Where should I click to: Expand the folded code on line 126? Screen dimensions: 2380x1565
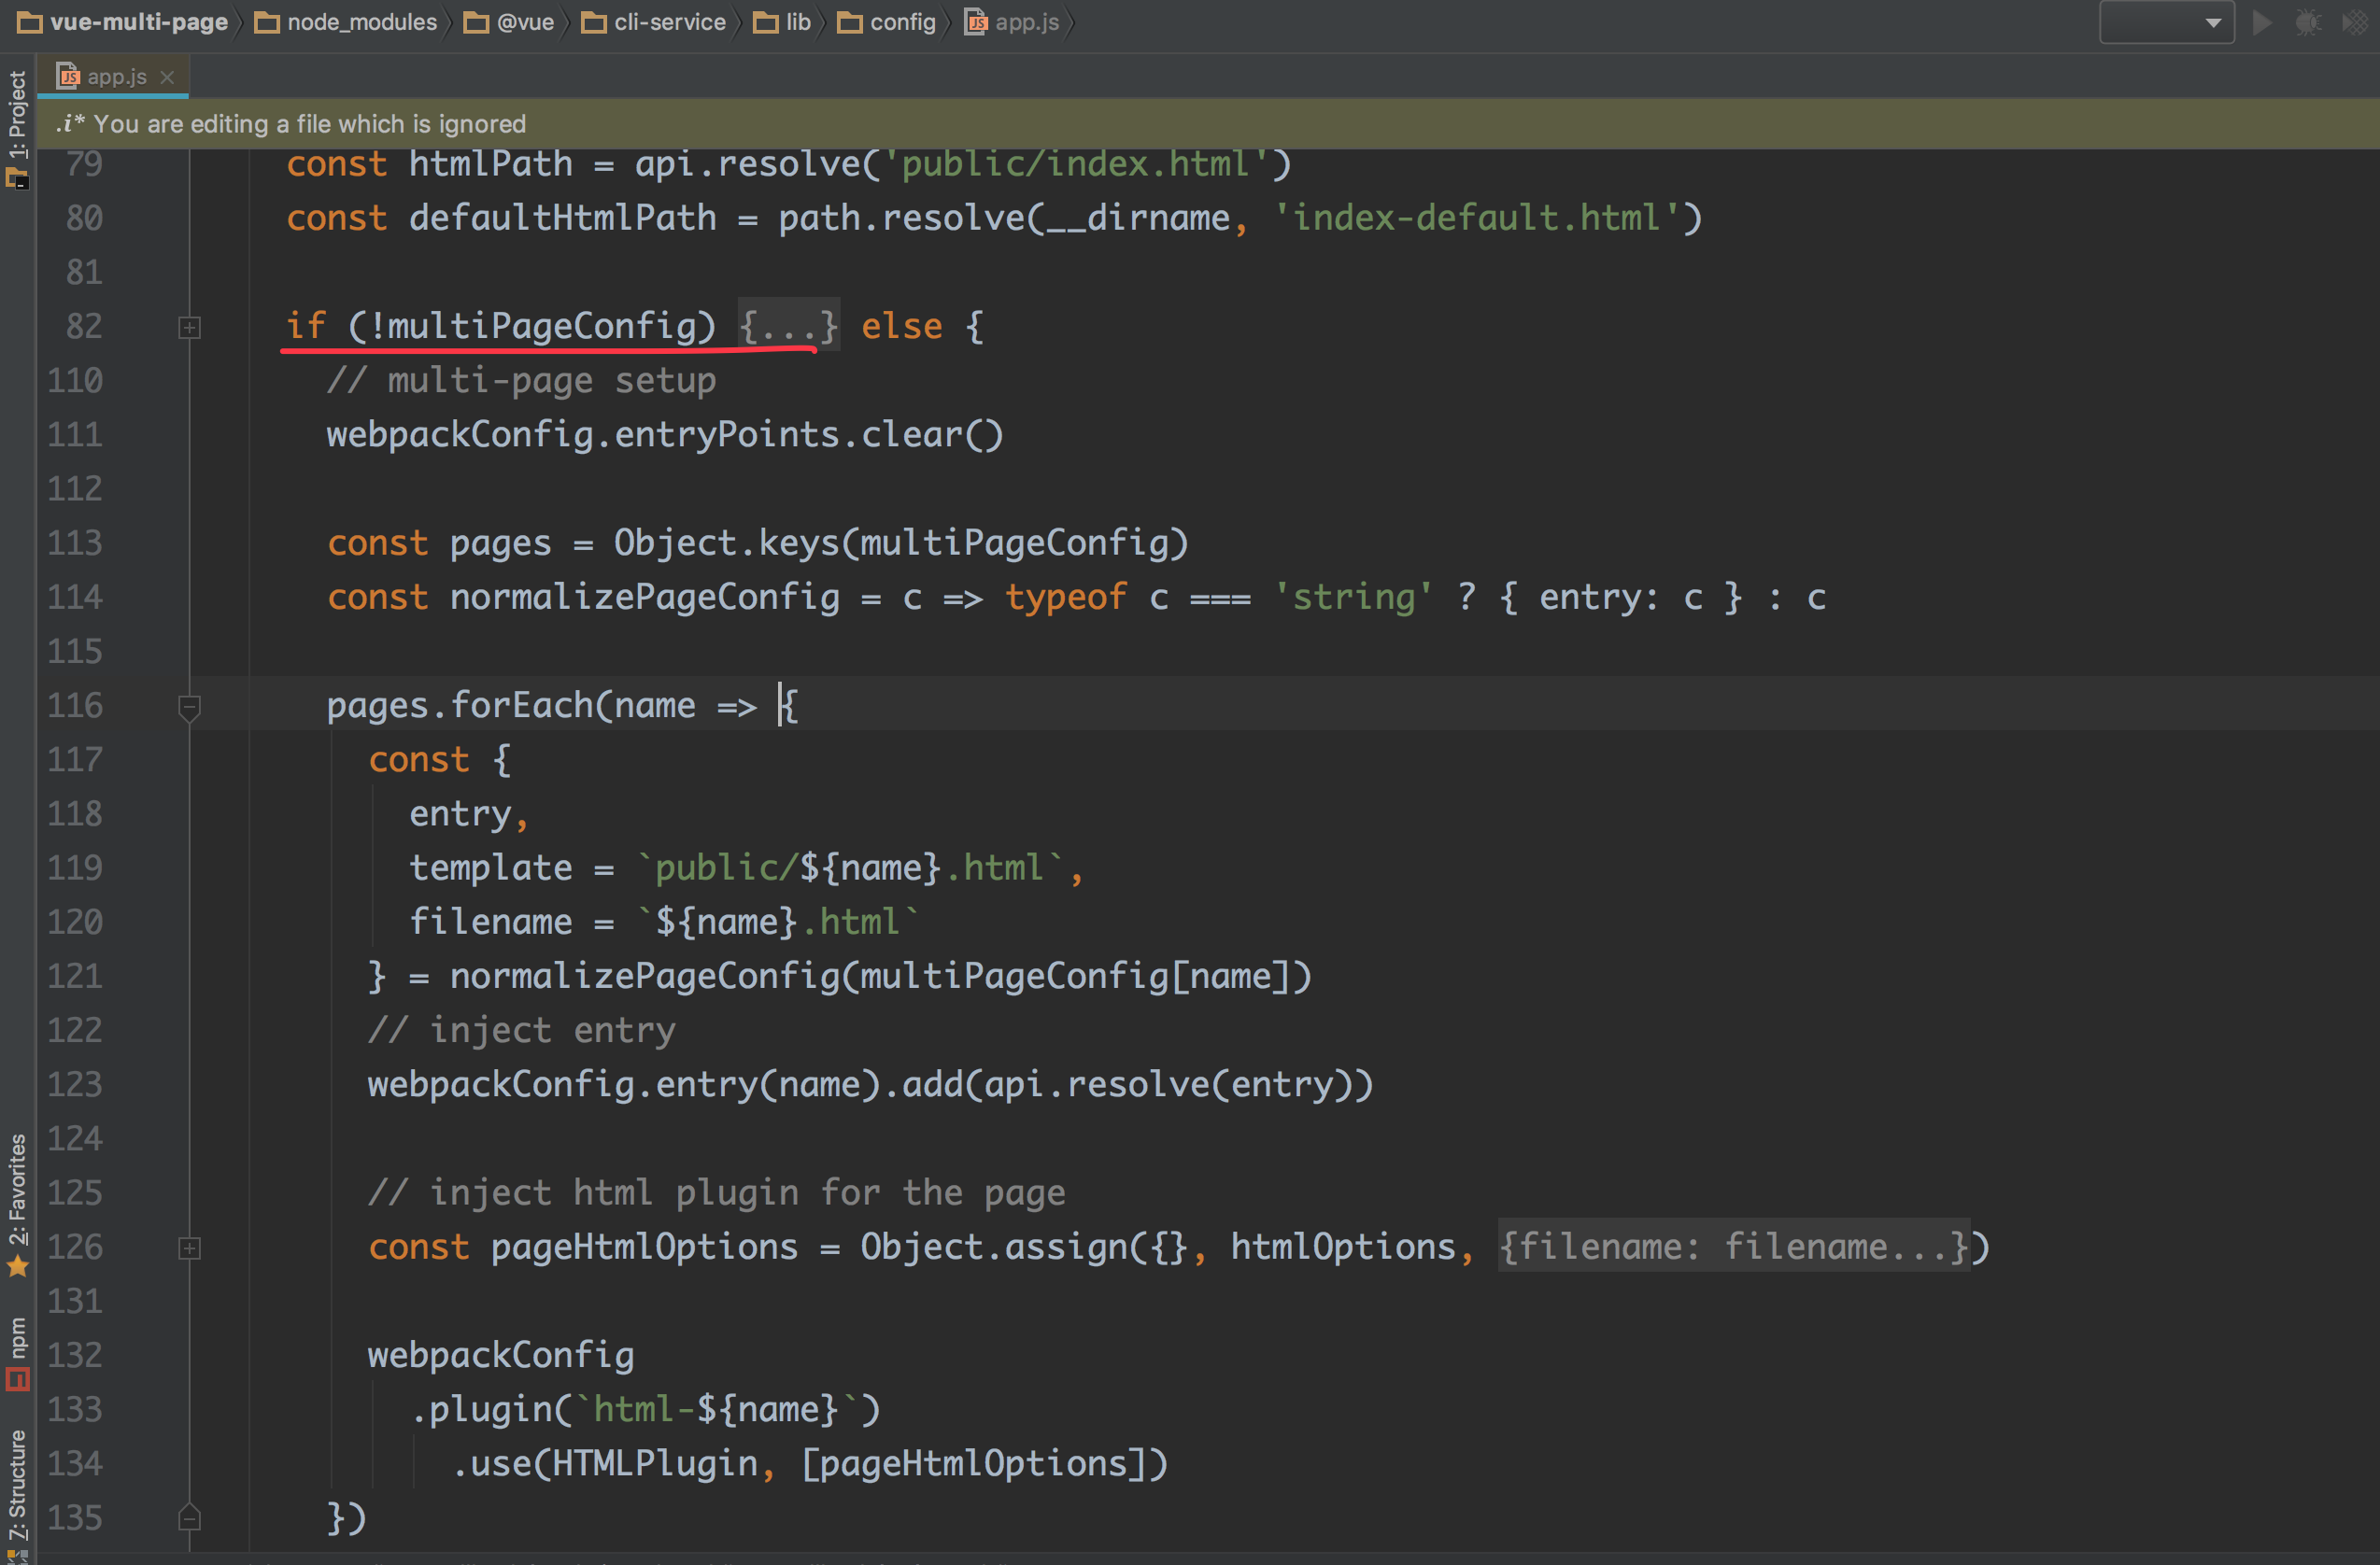click(189, 1248)
